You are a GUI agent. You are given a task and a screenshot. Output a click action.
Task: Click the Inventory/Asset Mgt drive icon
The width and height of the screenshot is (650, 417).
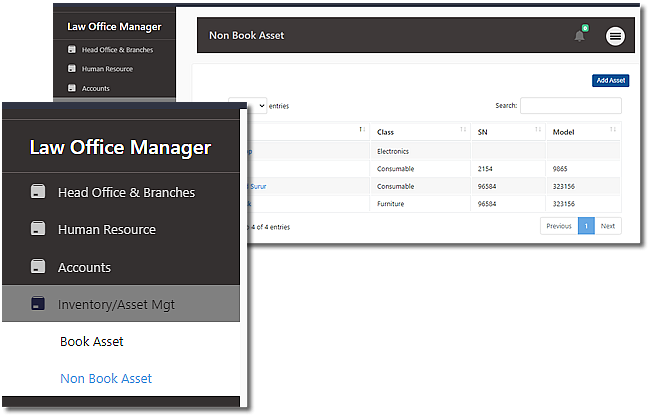[39, 304]
